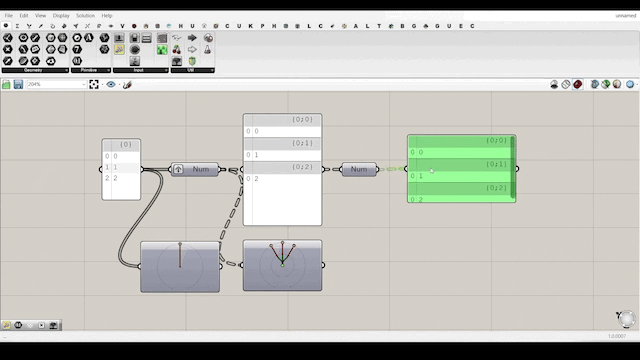Open the arrow beside the eye preview icon
This screenshot has width=640, height=360.
click(119, 84)
